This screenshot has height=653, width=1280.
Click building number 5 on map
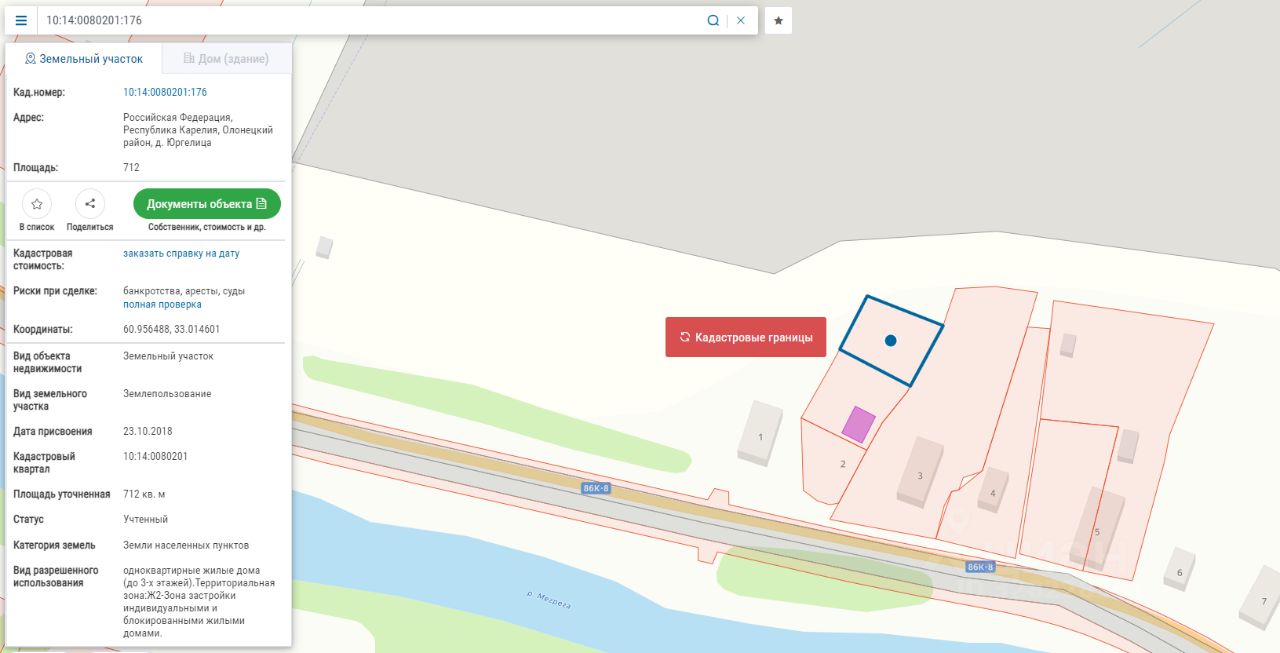1097,530
